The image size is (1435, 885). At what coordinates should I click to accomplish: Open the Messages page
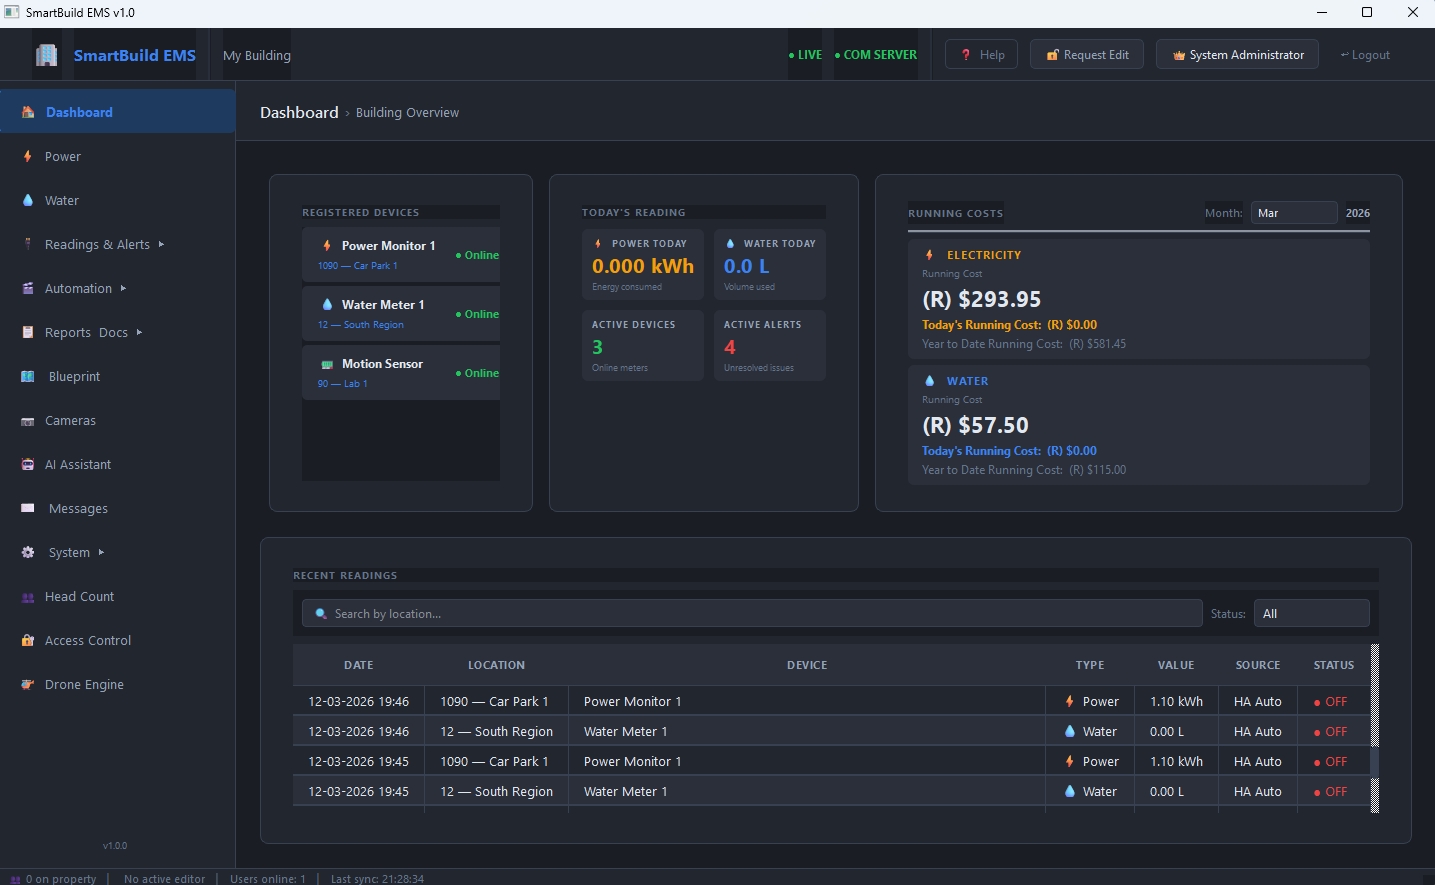118,508
